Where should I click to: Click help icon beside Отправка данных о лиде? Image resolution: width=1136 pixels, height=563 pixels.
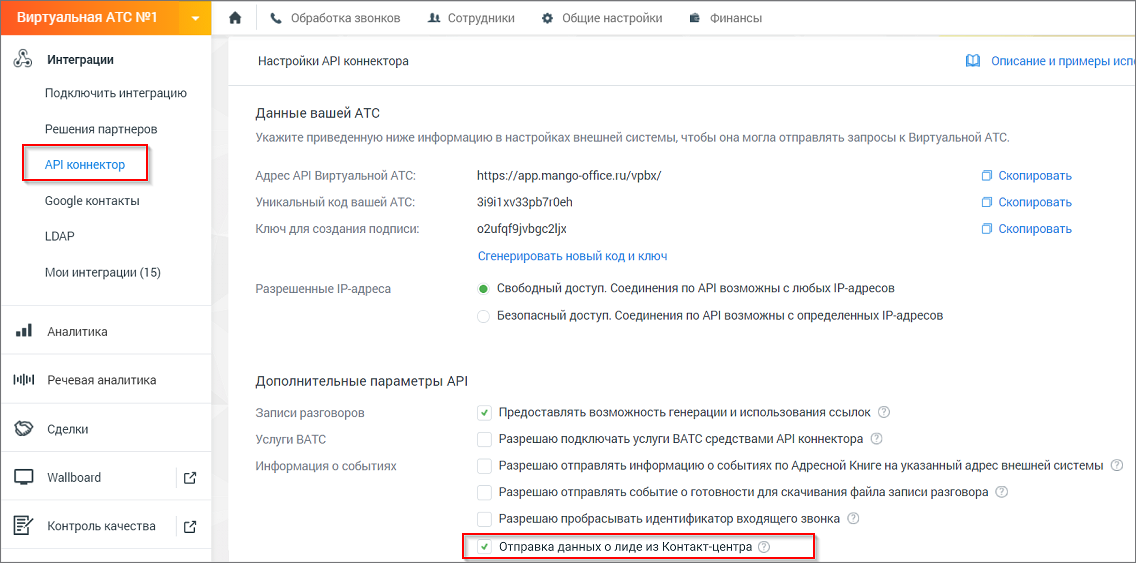[x=763, y=547]
